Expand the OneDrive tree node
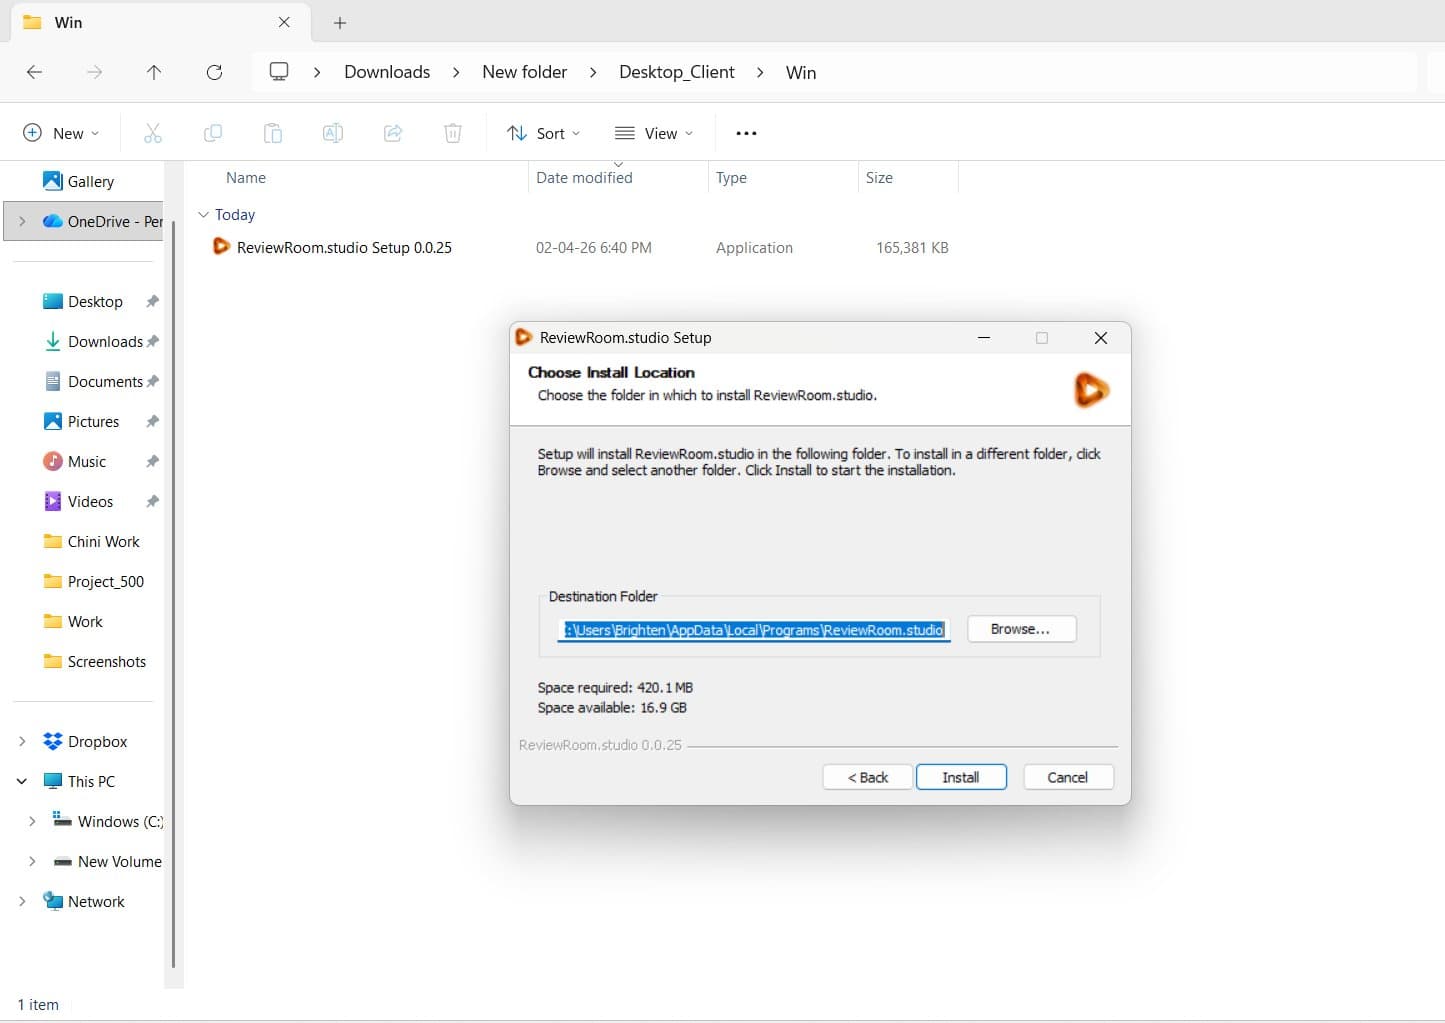This screenshot has width=1445, height=1023. pyautogui.click(x=22, y=221)
